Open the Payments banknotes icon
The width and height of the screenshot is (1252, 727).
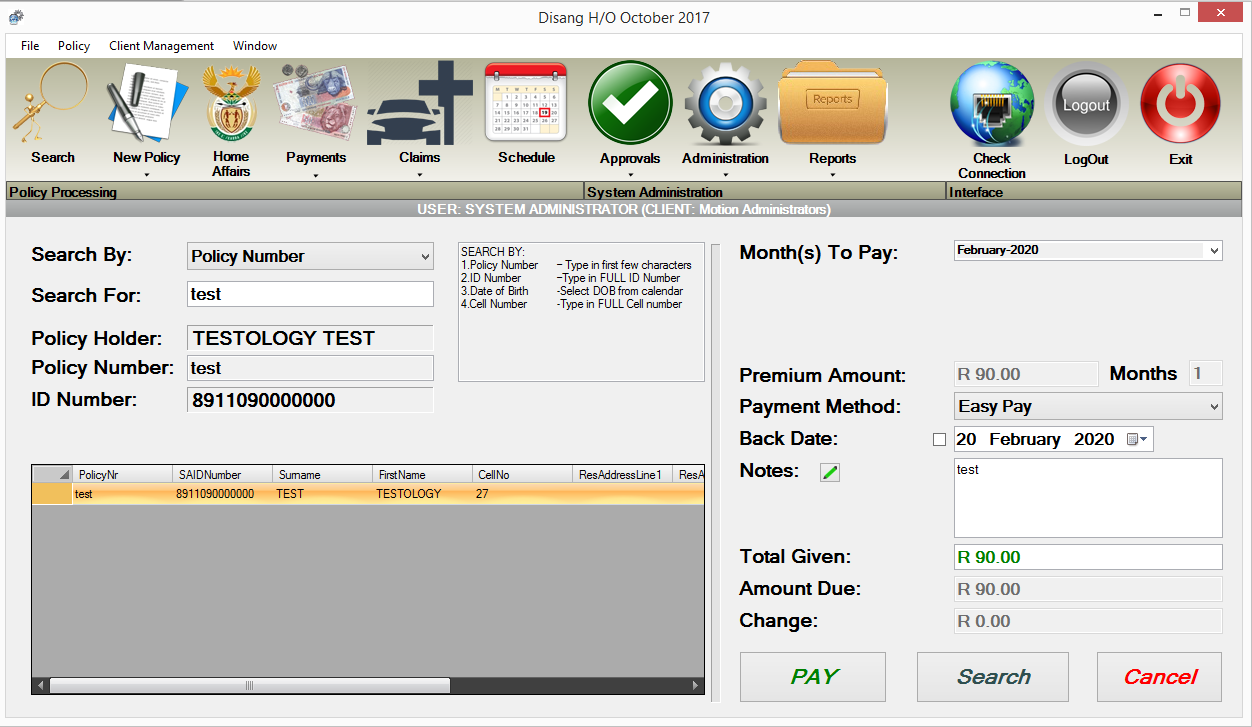point(315,105)
